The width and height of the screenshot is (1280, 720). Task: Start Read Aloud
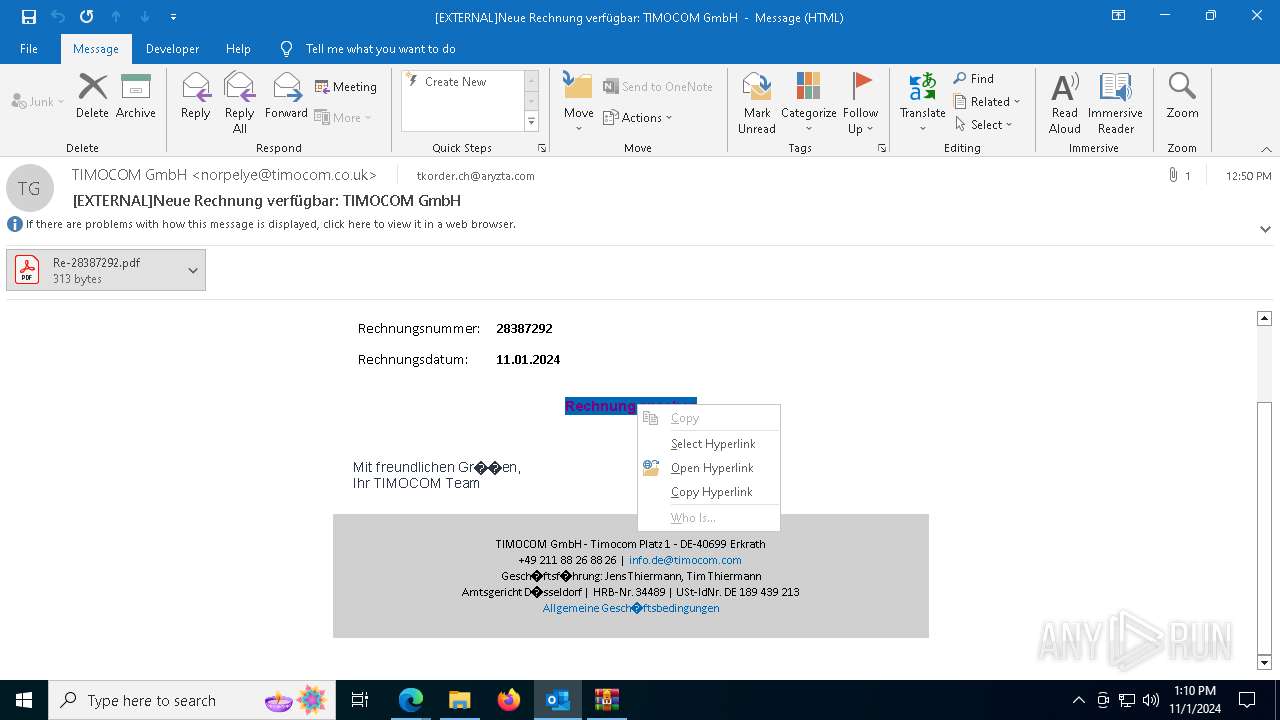[1065, 102]
